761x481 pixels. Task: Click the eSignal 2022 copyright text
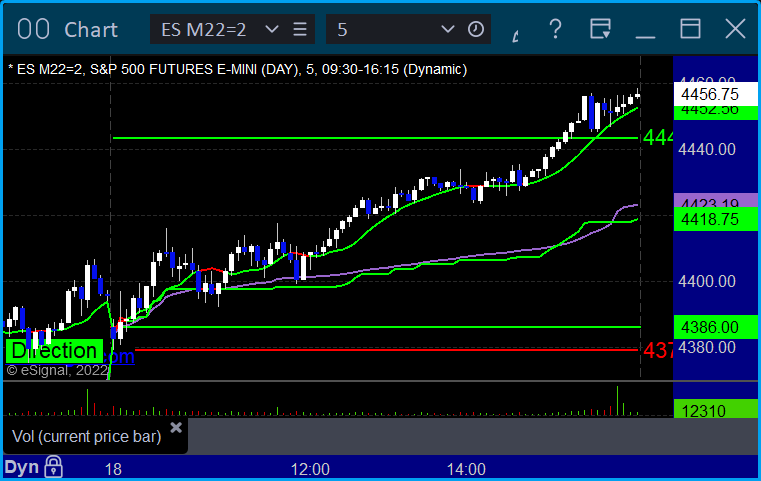click(x=57, y=370)
